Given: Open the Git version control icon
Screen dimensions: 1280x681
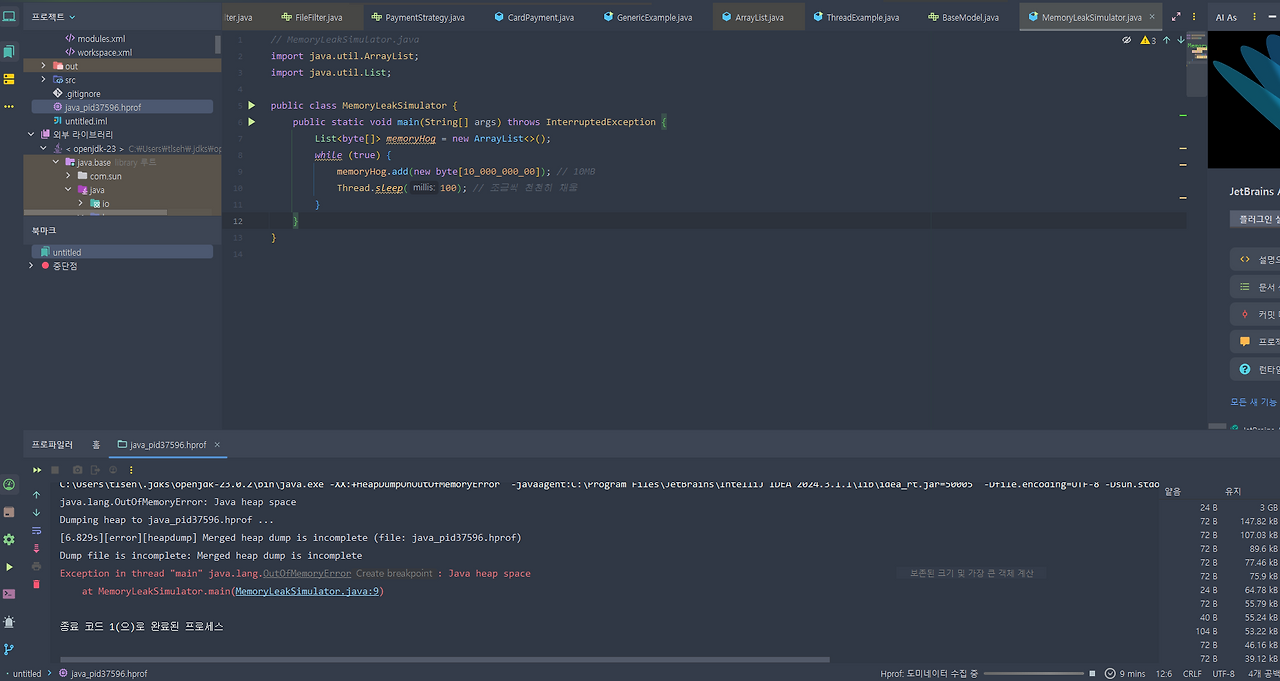Looking at the screenshot, I should coord(8,648).
